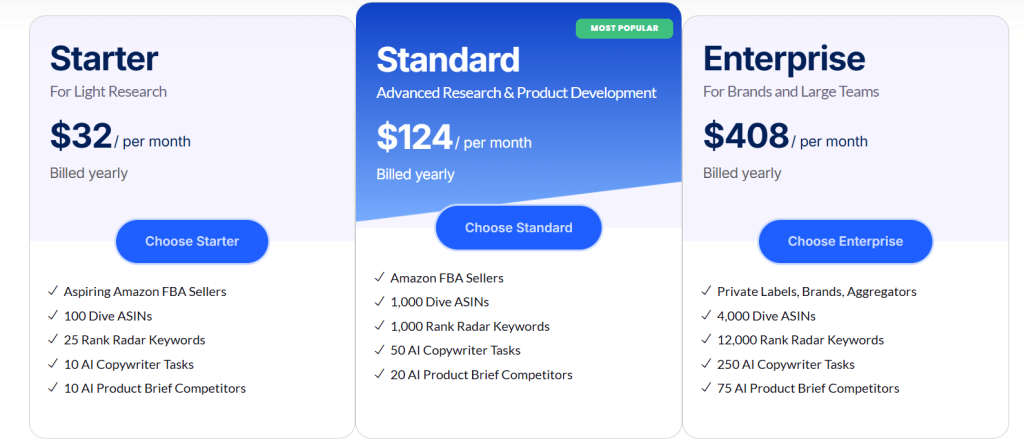Click the Choose Starter button
Screen dimensions: 1024x445
pos(192,241)
